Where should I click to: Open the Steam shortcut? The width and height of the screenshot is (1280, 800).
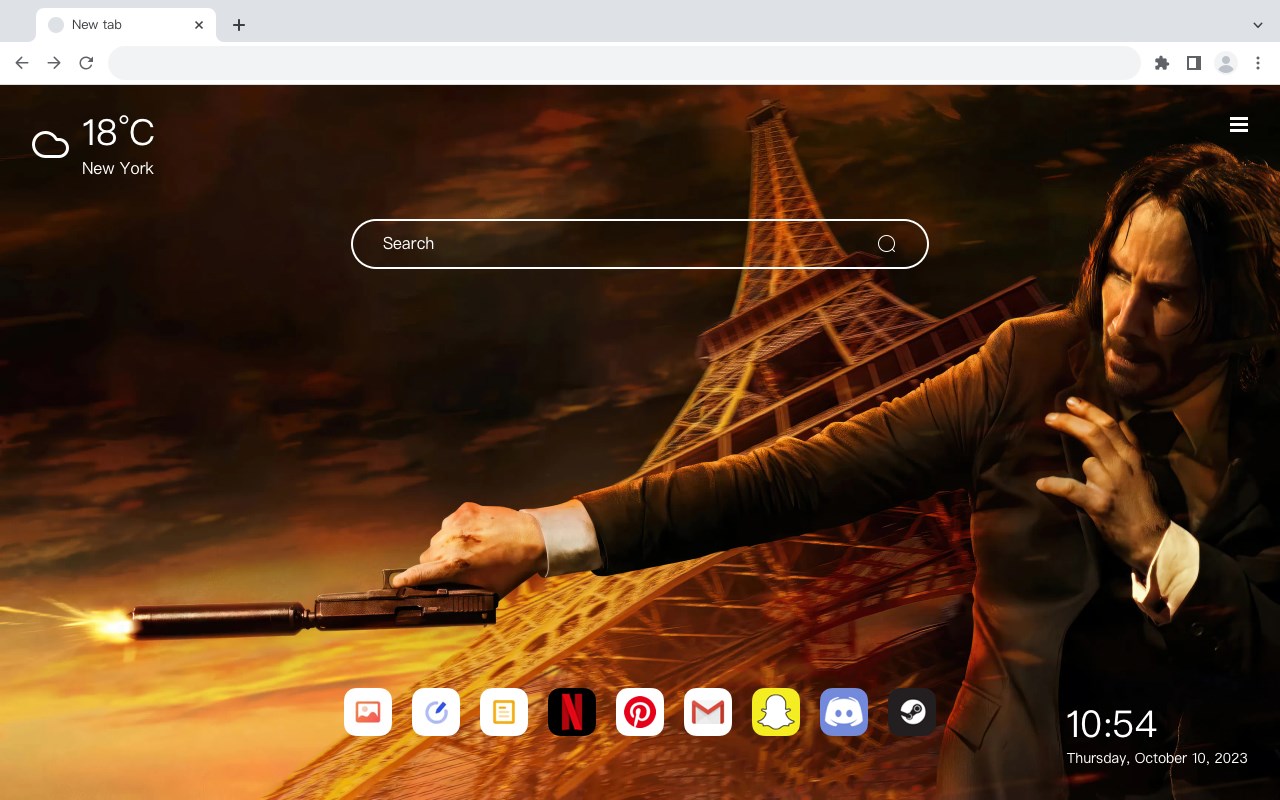[x=912, y=712]
